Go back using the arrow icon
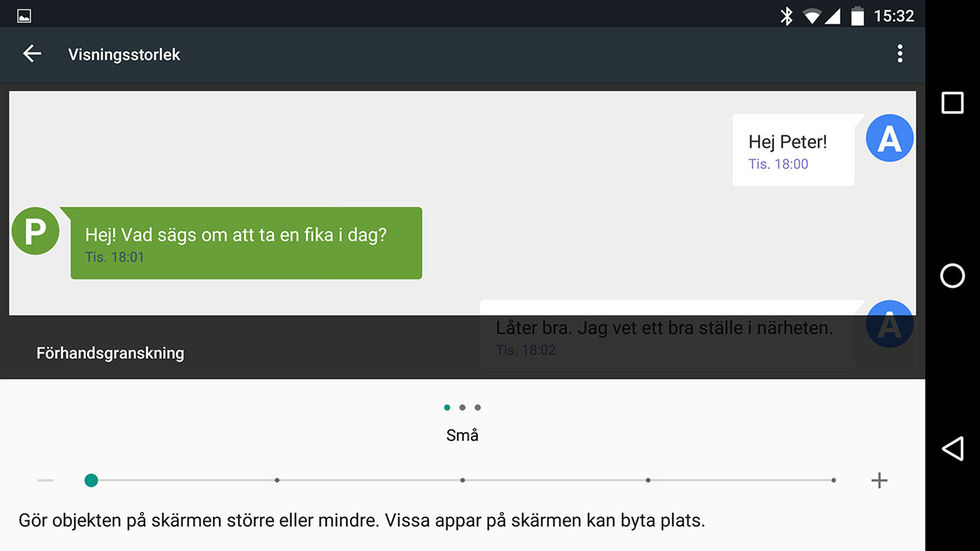The width and height of the screenshot is (980, 551). click(x=32, y=54)
